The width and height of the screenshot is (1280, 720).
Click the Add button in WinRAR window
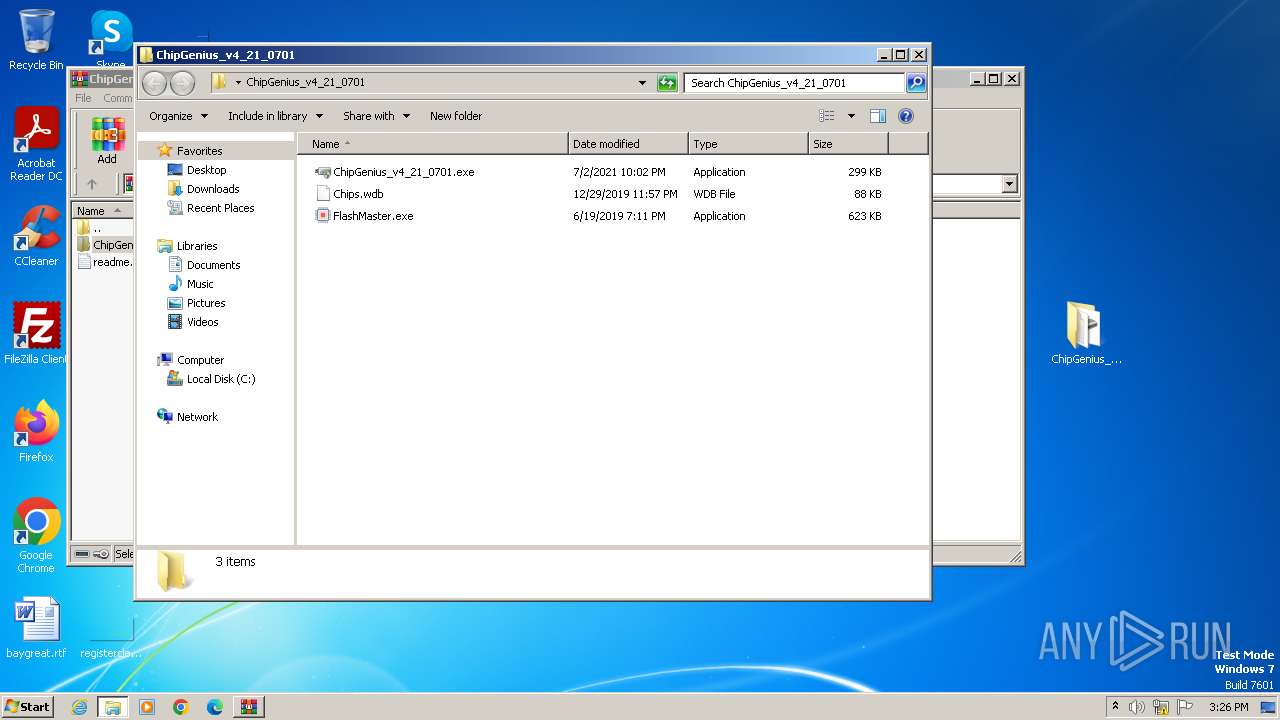[107, 141]
